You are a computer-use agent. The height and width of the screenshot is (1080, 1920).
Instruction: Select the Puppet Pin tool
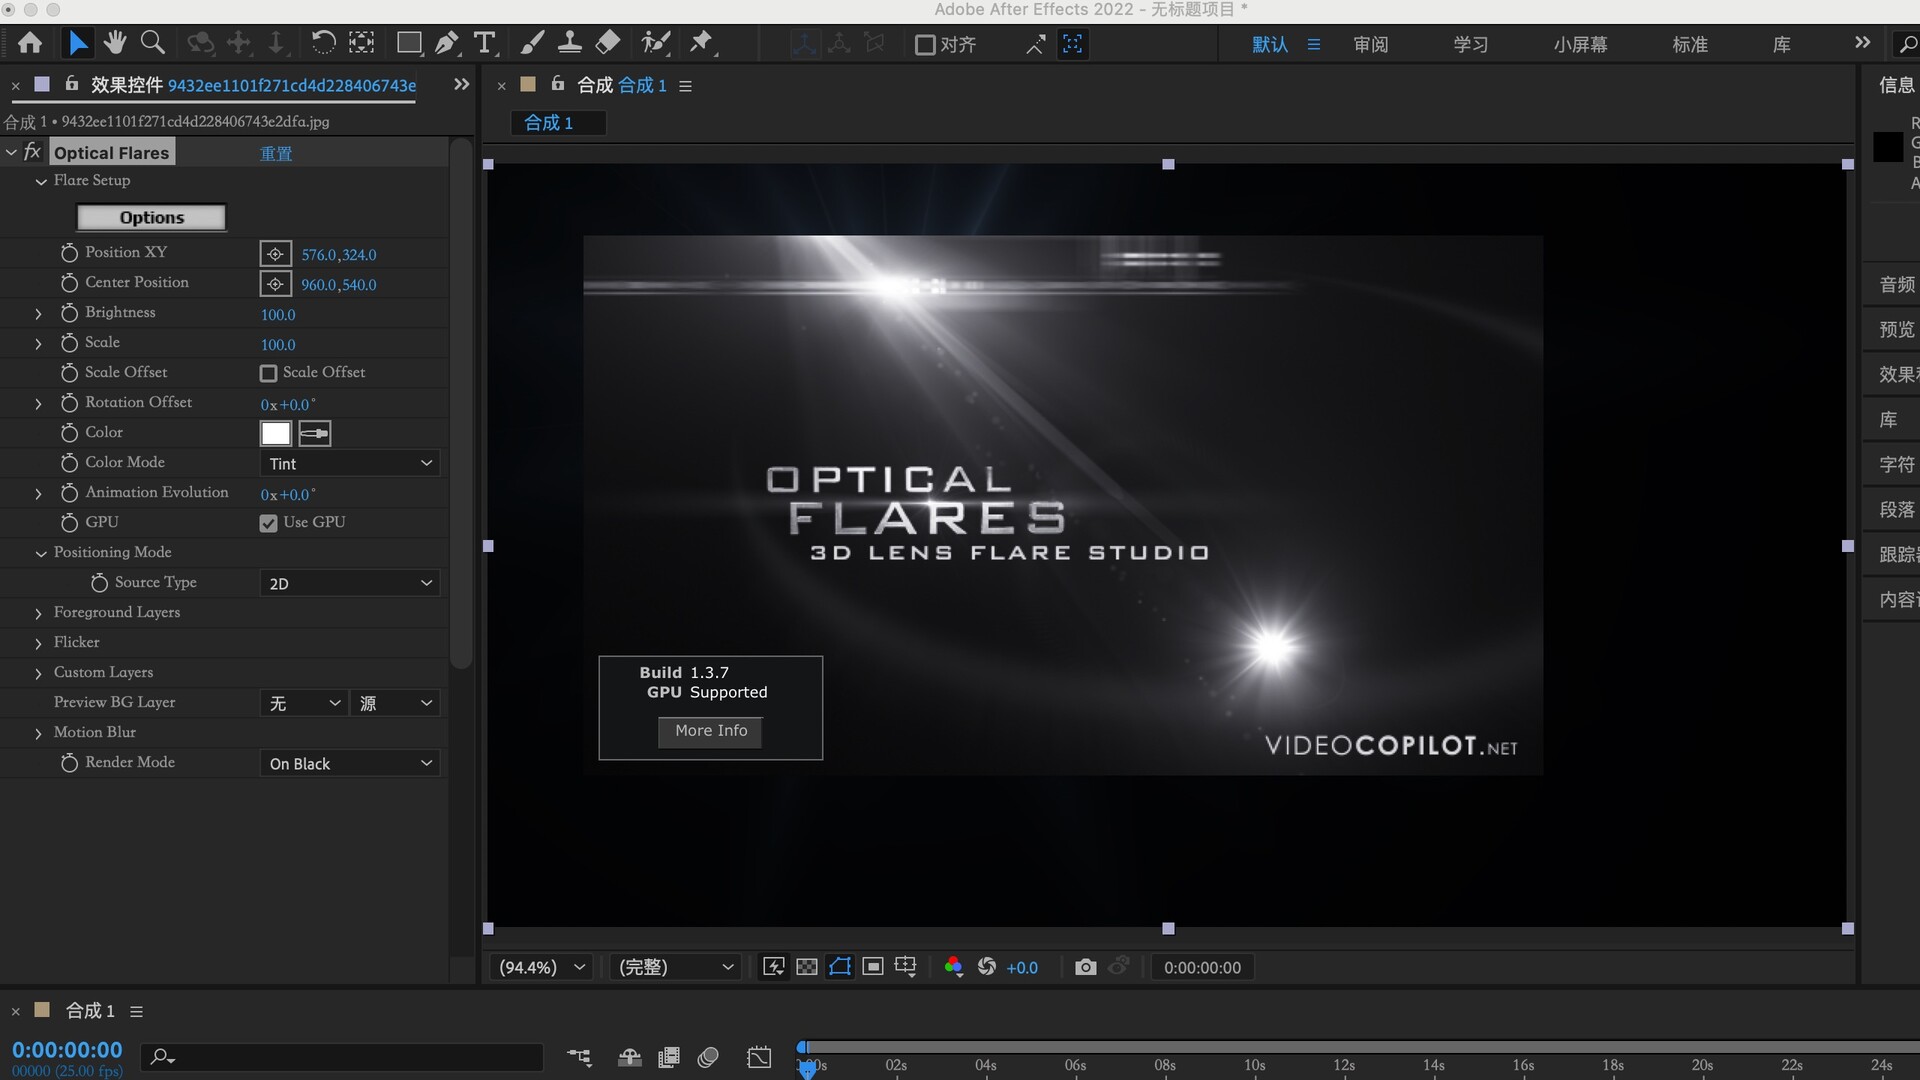[702, 43]
